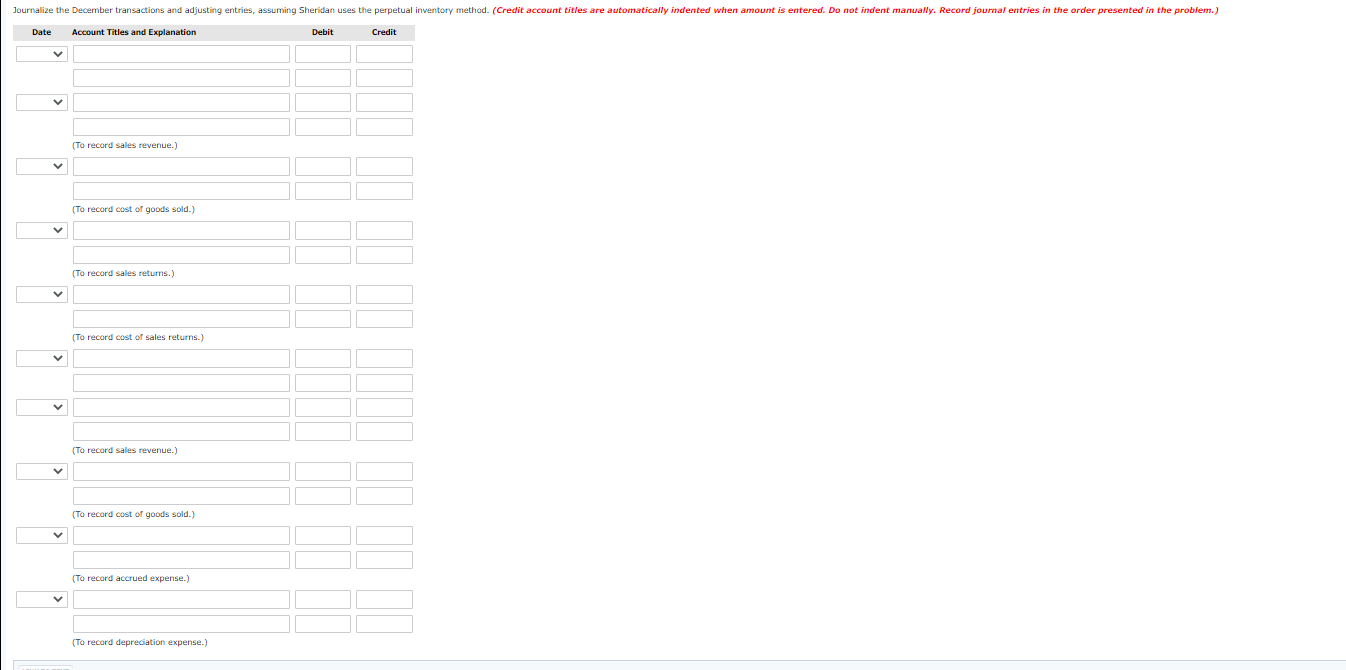This screenshot has width=1346, height=670.
Task: Click first-line debit field of the accrued expense entry
Action: point(323,536)
